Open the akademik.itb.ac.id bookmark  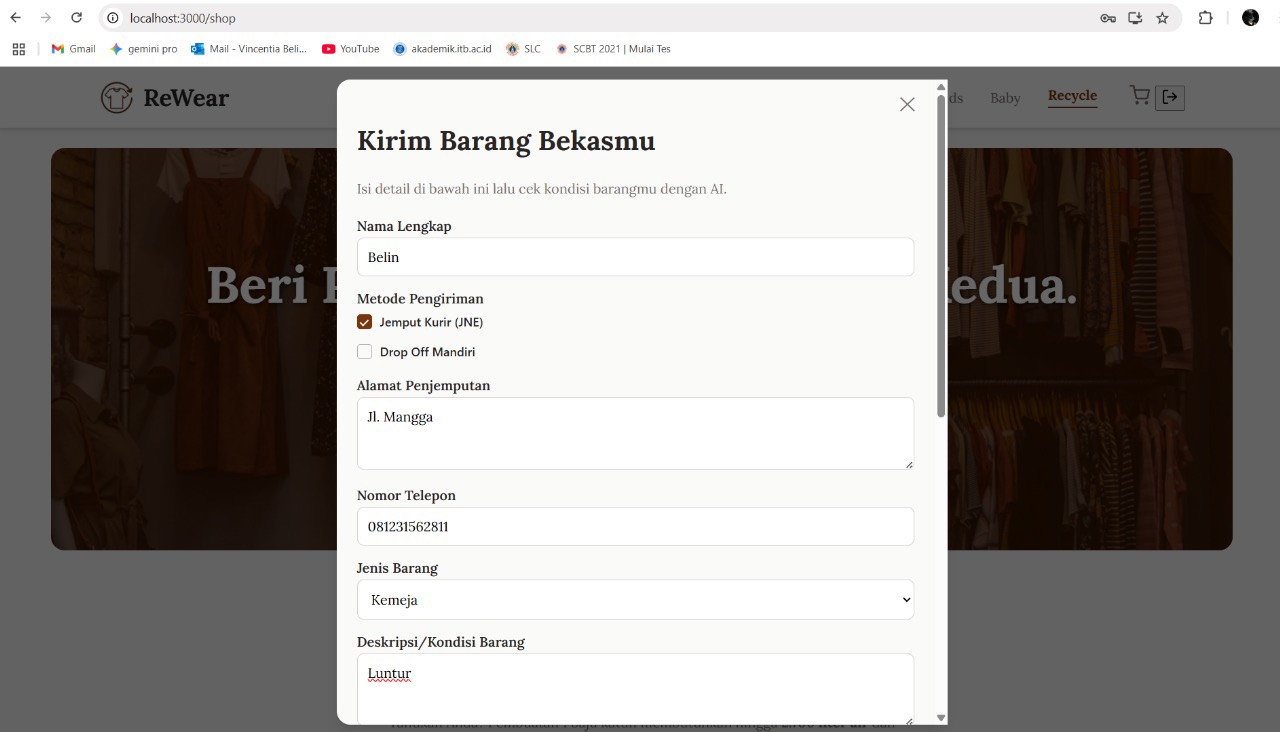[443, 49]
